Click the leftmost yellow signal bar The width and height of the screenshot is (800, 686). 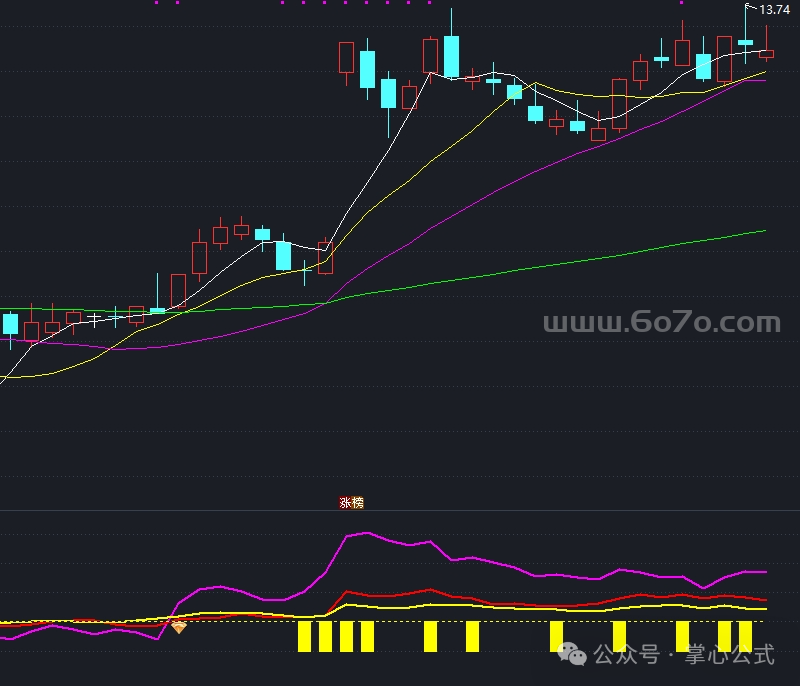pyautogui.click(x=304, y=636)
